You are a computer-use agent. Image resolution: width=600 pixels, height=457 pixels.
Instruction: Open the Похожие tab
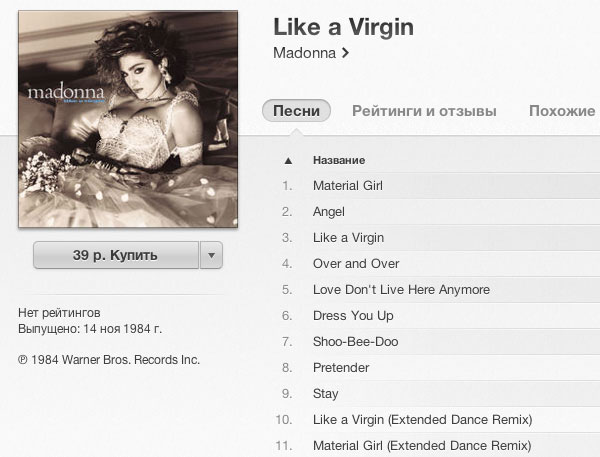(562, 111)
